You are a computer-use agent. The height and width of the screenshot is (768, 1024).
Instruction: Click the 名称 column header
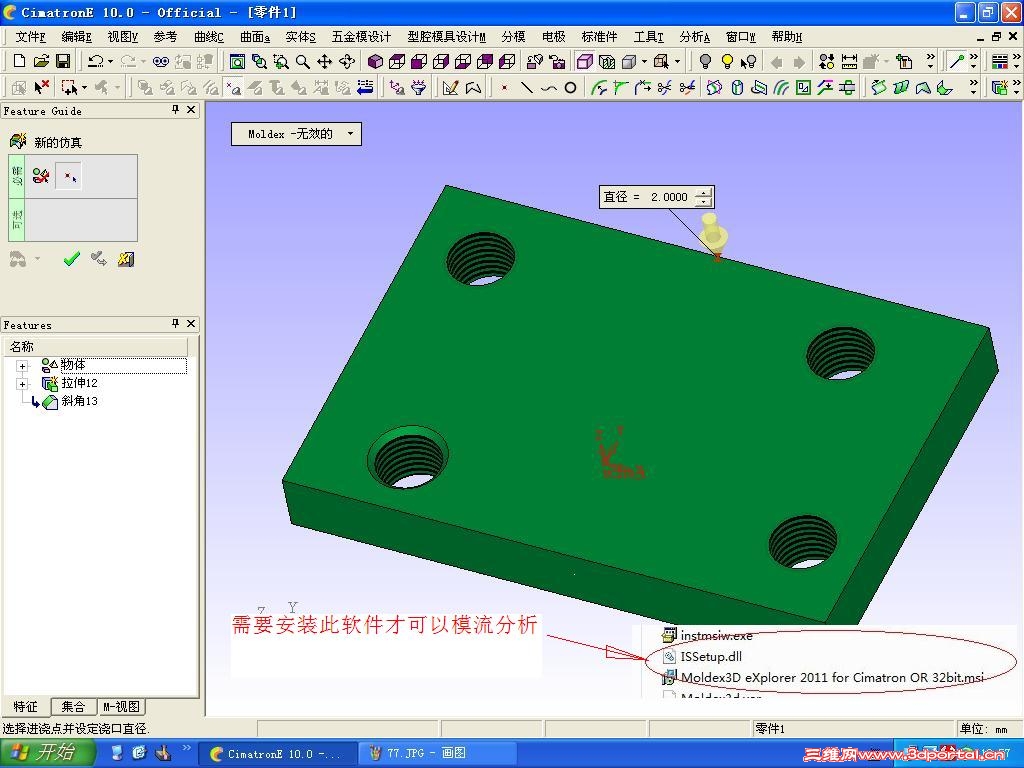pos(95,346)
